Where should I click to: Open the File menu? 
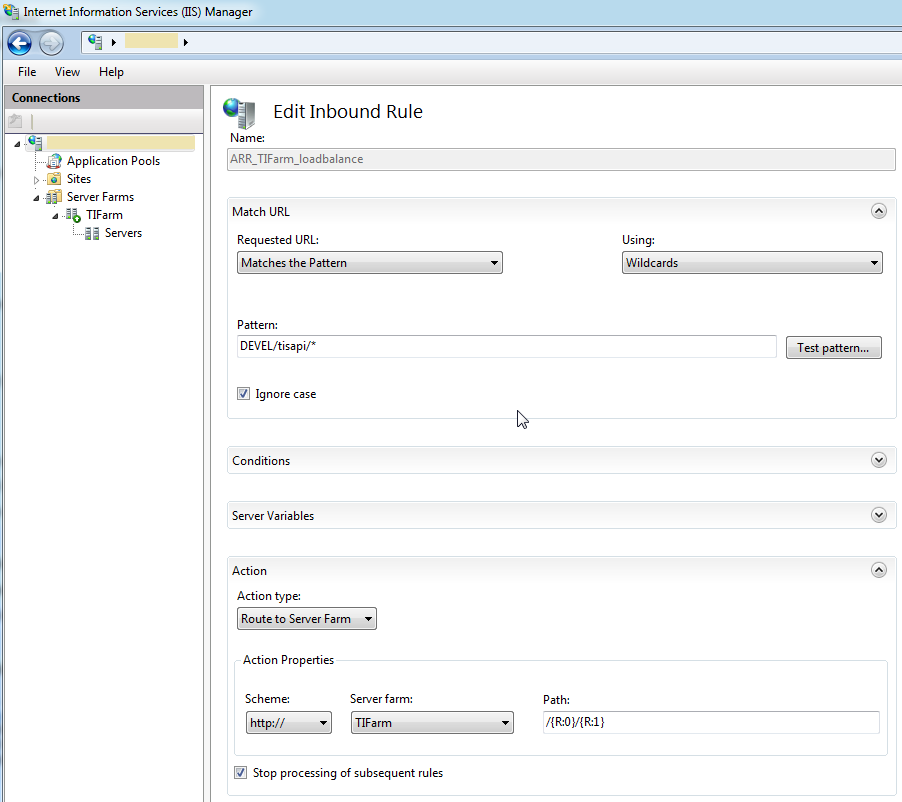click(27, 72)
